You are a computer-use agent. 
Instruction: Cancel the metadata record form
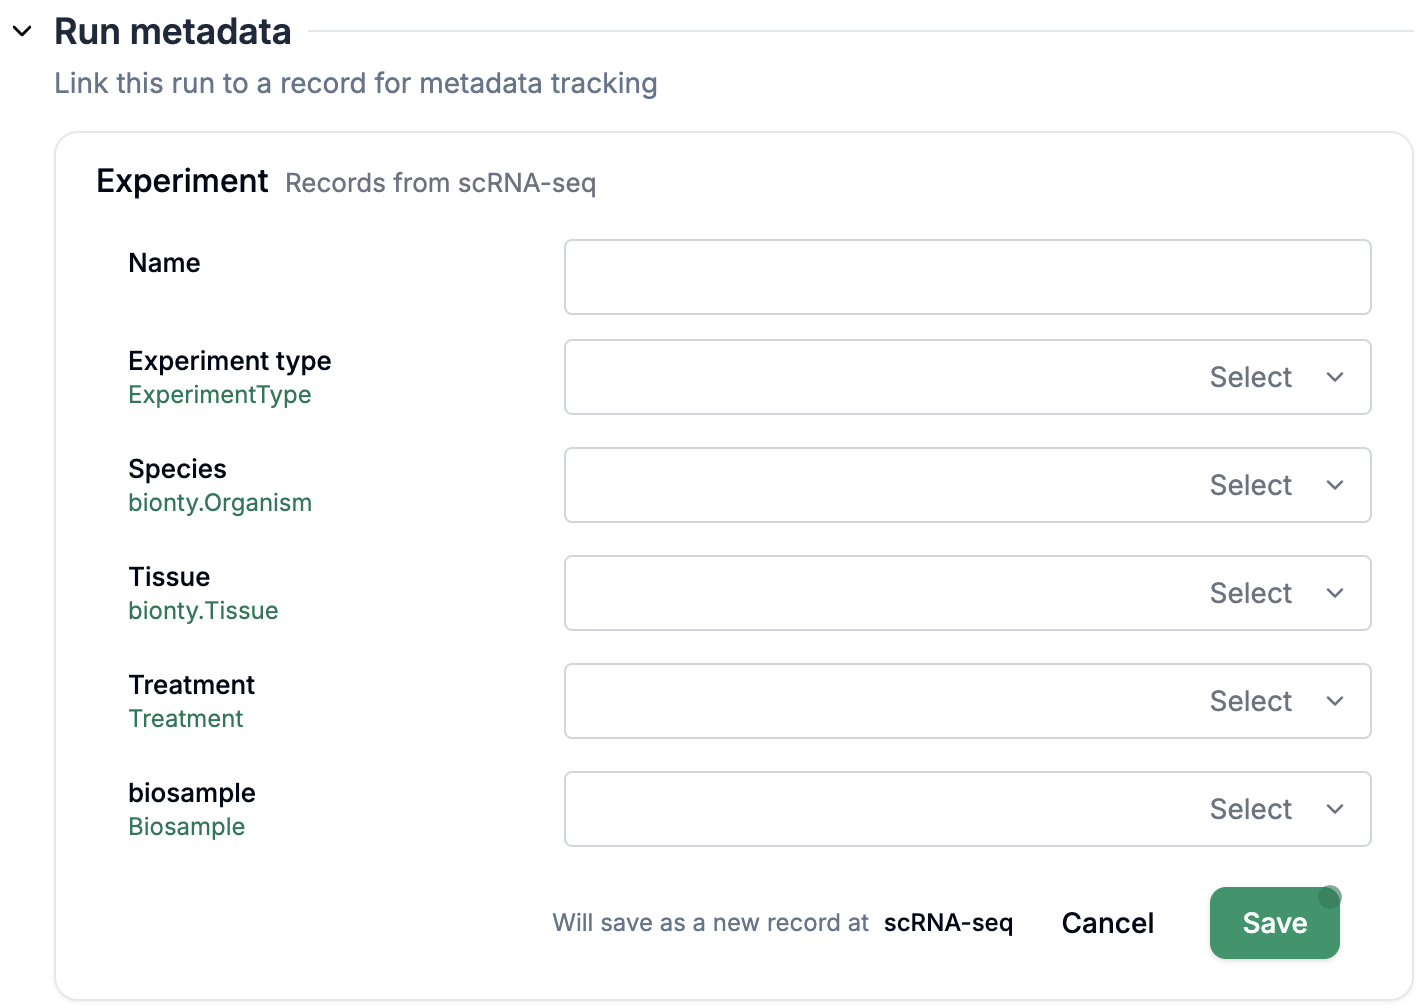[1107, 923]
